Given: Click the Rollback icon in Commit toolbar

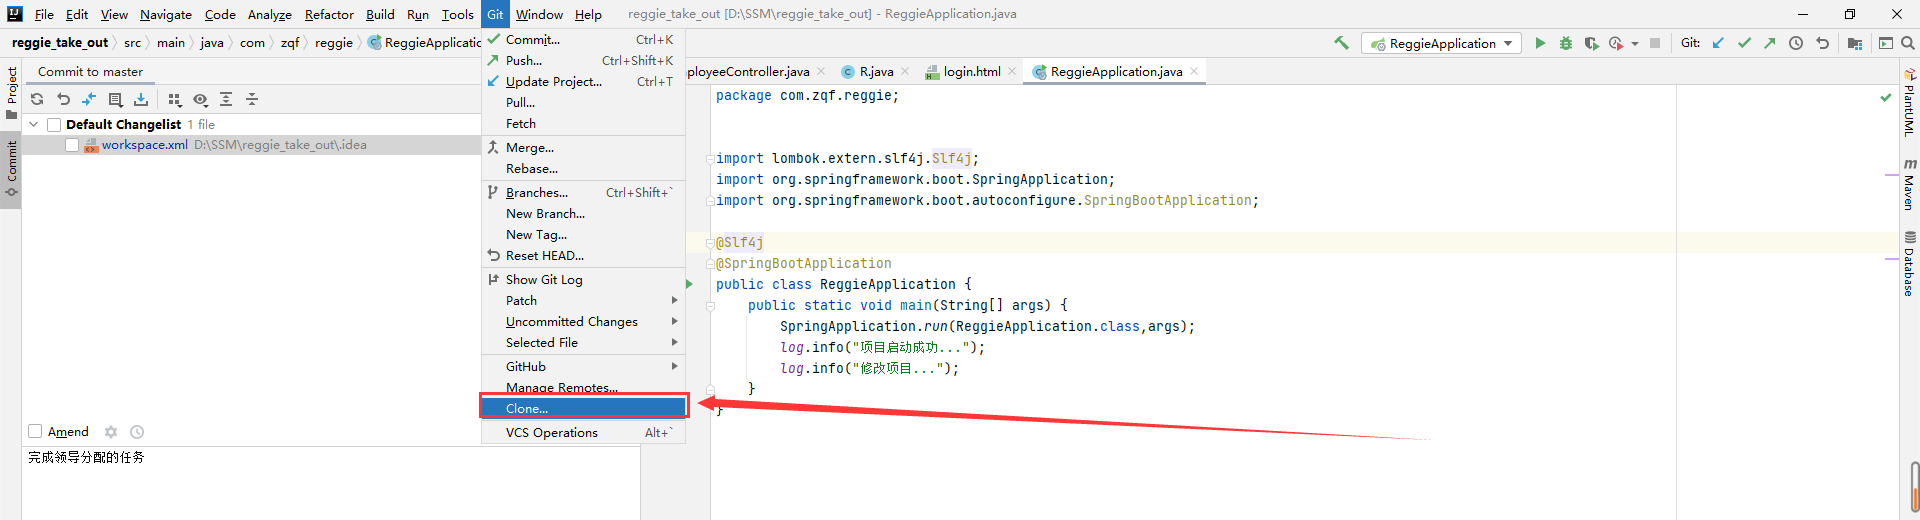Looking at the screenshot, I should (x=63, y=99).
